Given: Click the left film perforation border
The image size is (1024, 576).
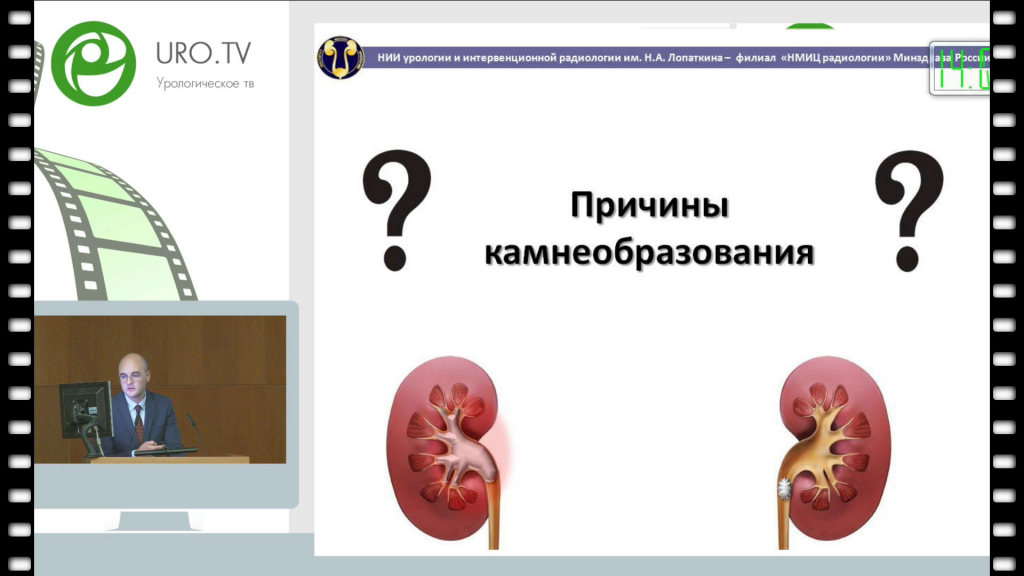Looking at the screenshot, I should point(18,288).
